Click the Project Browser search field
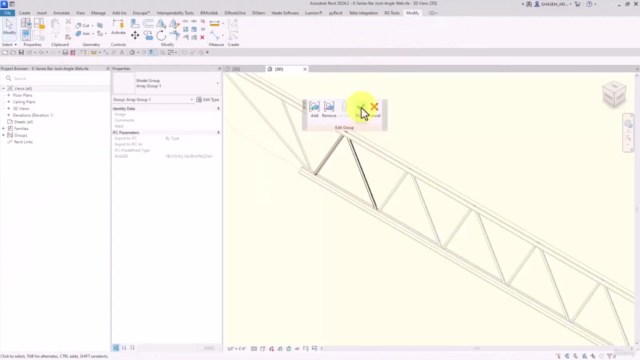 click(55, 78)
